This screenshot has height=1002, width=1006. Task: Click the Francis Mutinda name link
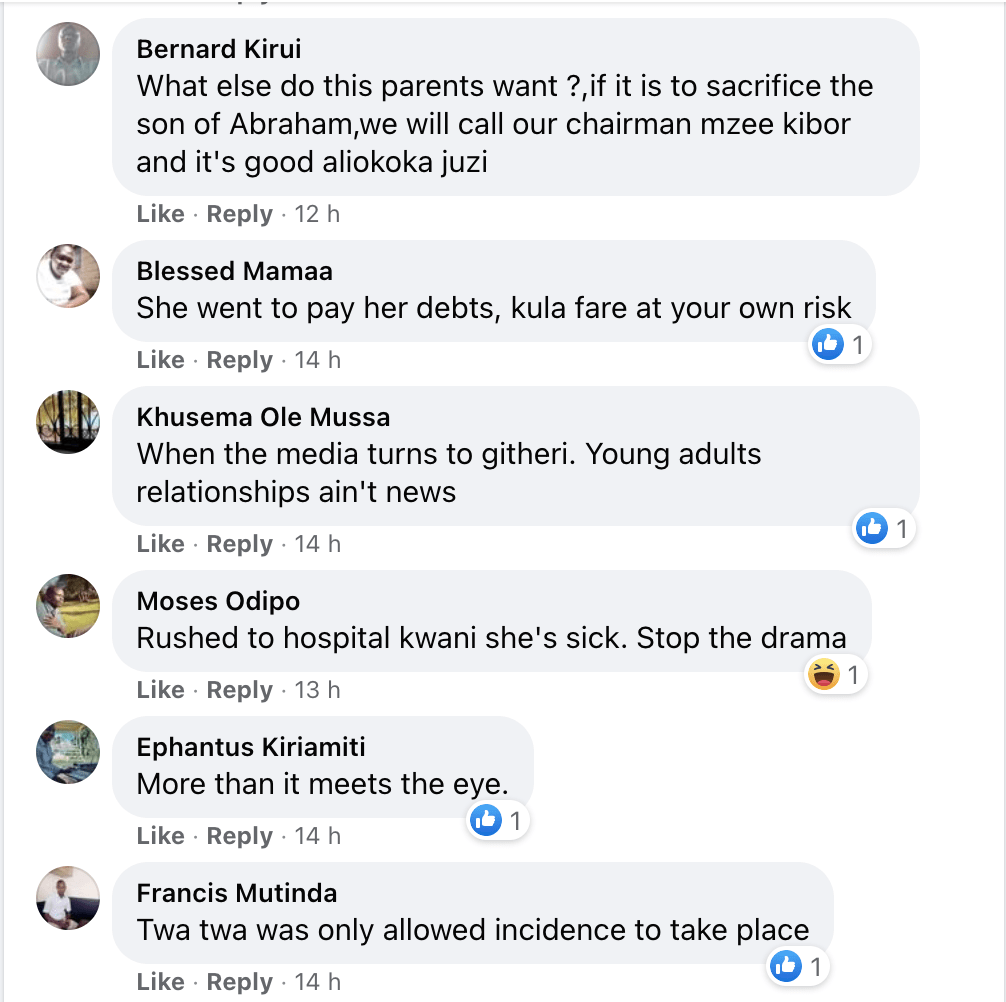[x=237, y=893]
